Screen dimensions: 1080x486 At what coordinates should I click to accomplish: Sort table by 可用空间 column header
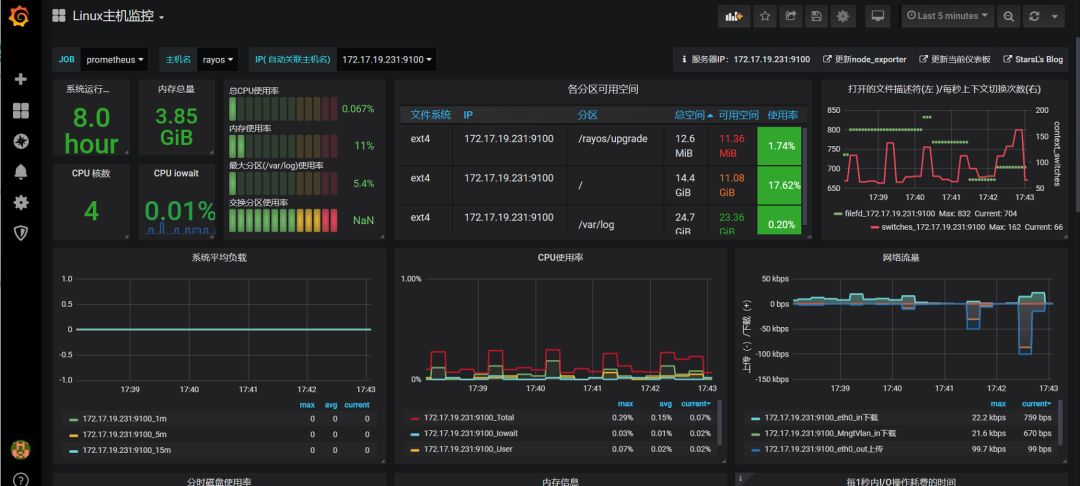pos(738,115)
